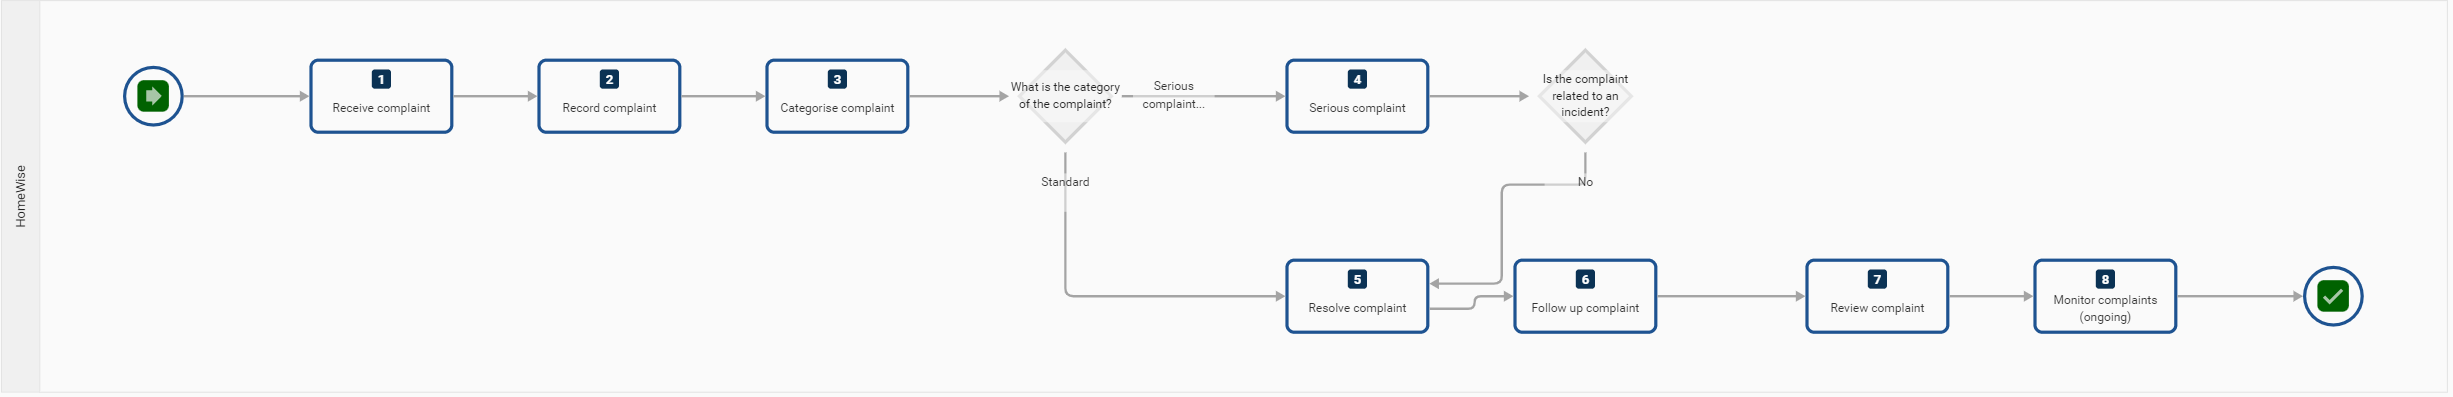The image size is (2453, 397).
Task: Select the Serious complaint activity box
Action: coord(1357,96)
